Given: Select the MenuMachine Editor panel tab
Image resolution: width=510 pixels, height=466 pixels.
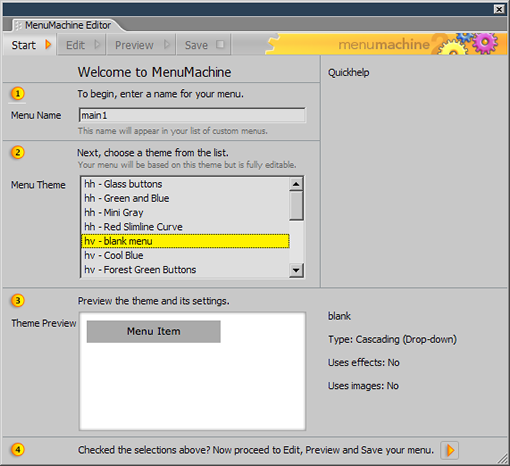Looking at the screenshot, I should pos(68,25).
